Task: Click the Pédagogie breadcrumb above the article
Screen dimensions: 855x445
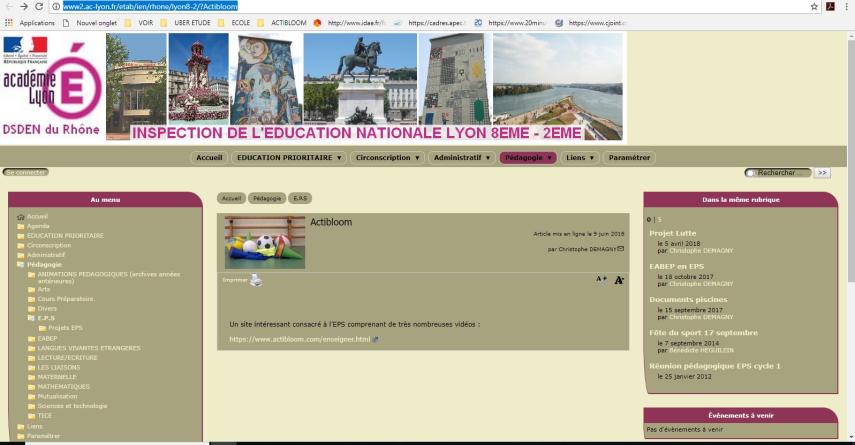Action: tap(265, 198)
